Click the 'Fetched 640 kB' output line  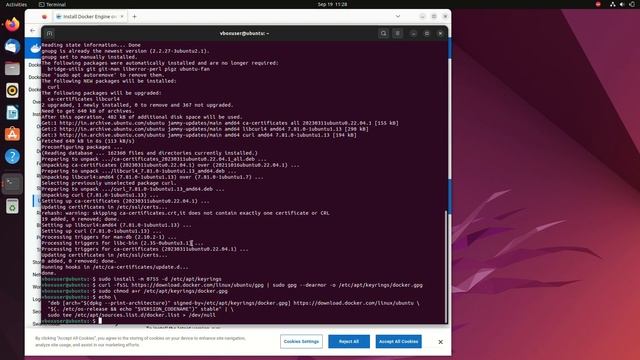88,141
